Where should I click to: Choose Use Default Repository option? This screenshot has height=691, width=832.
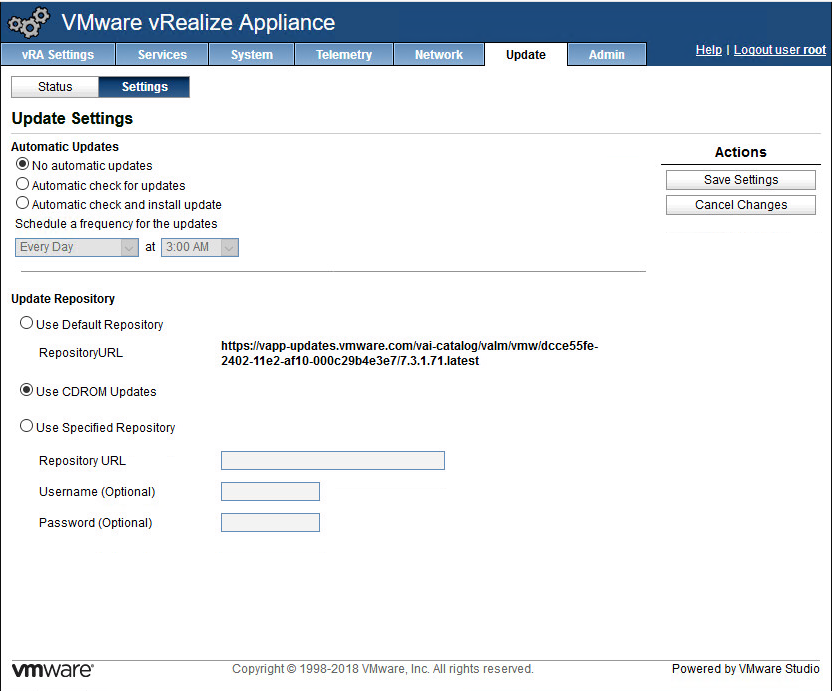pyautogui.click(x=27, y=324)
